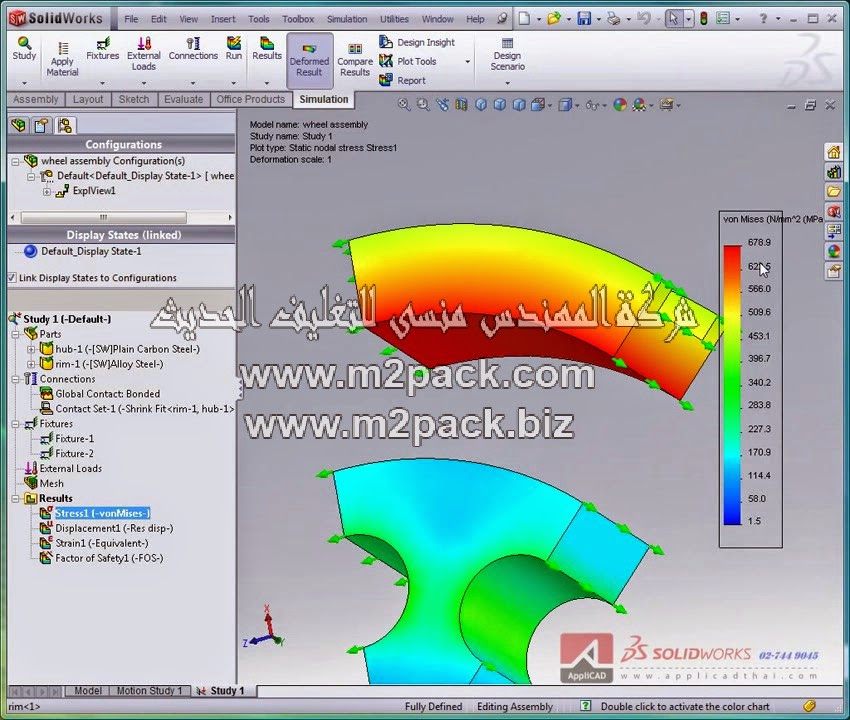This screenshot has width=850, height=720.
Task: Click the Zoom to Fit icon
Action: [404, 105]
